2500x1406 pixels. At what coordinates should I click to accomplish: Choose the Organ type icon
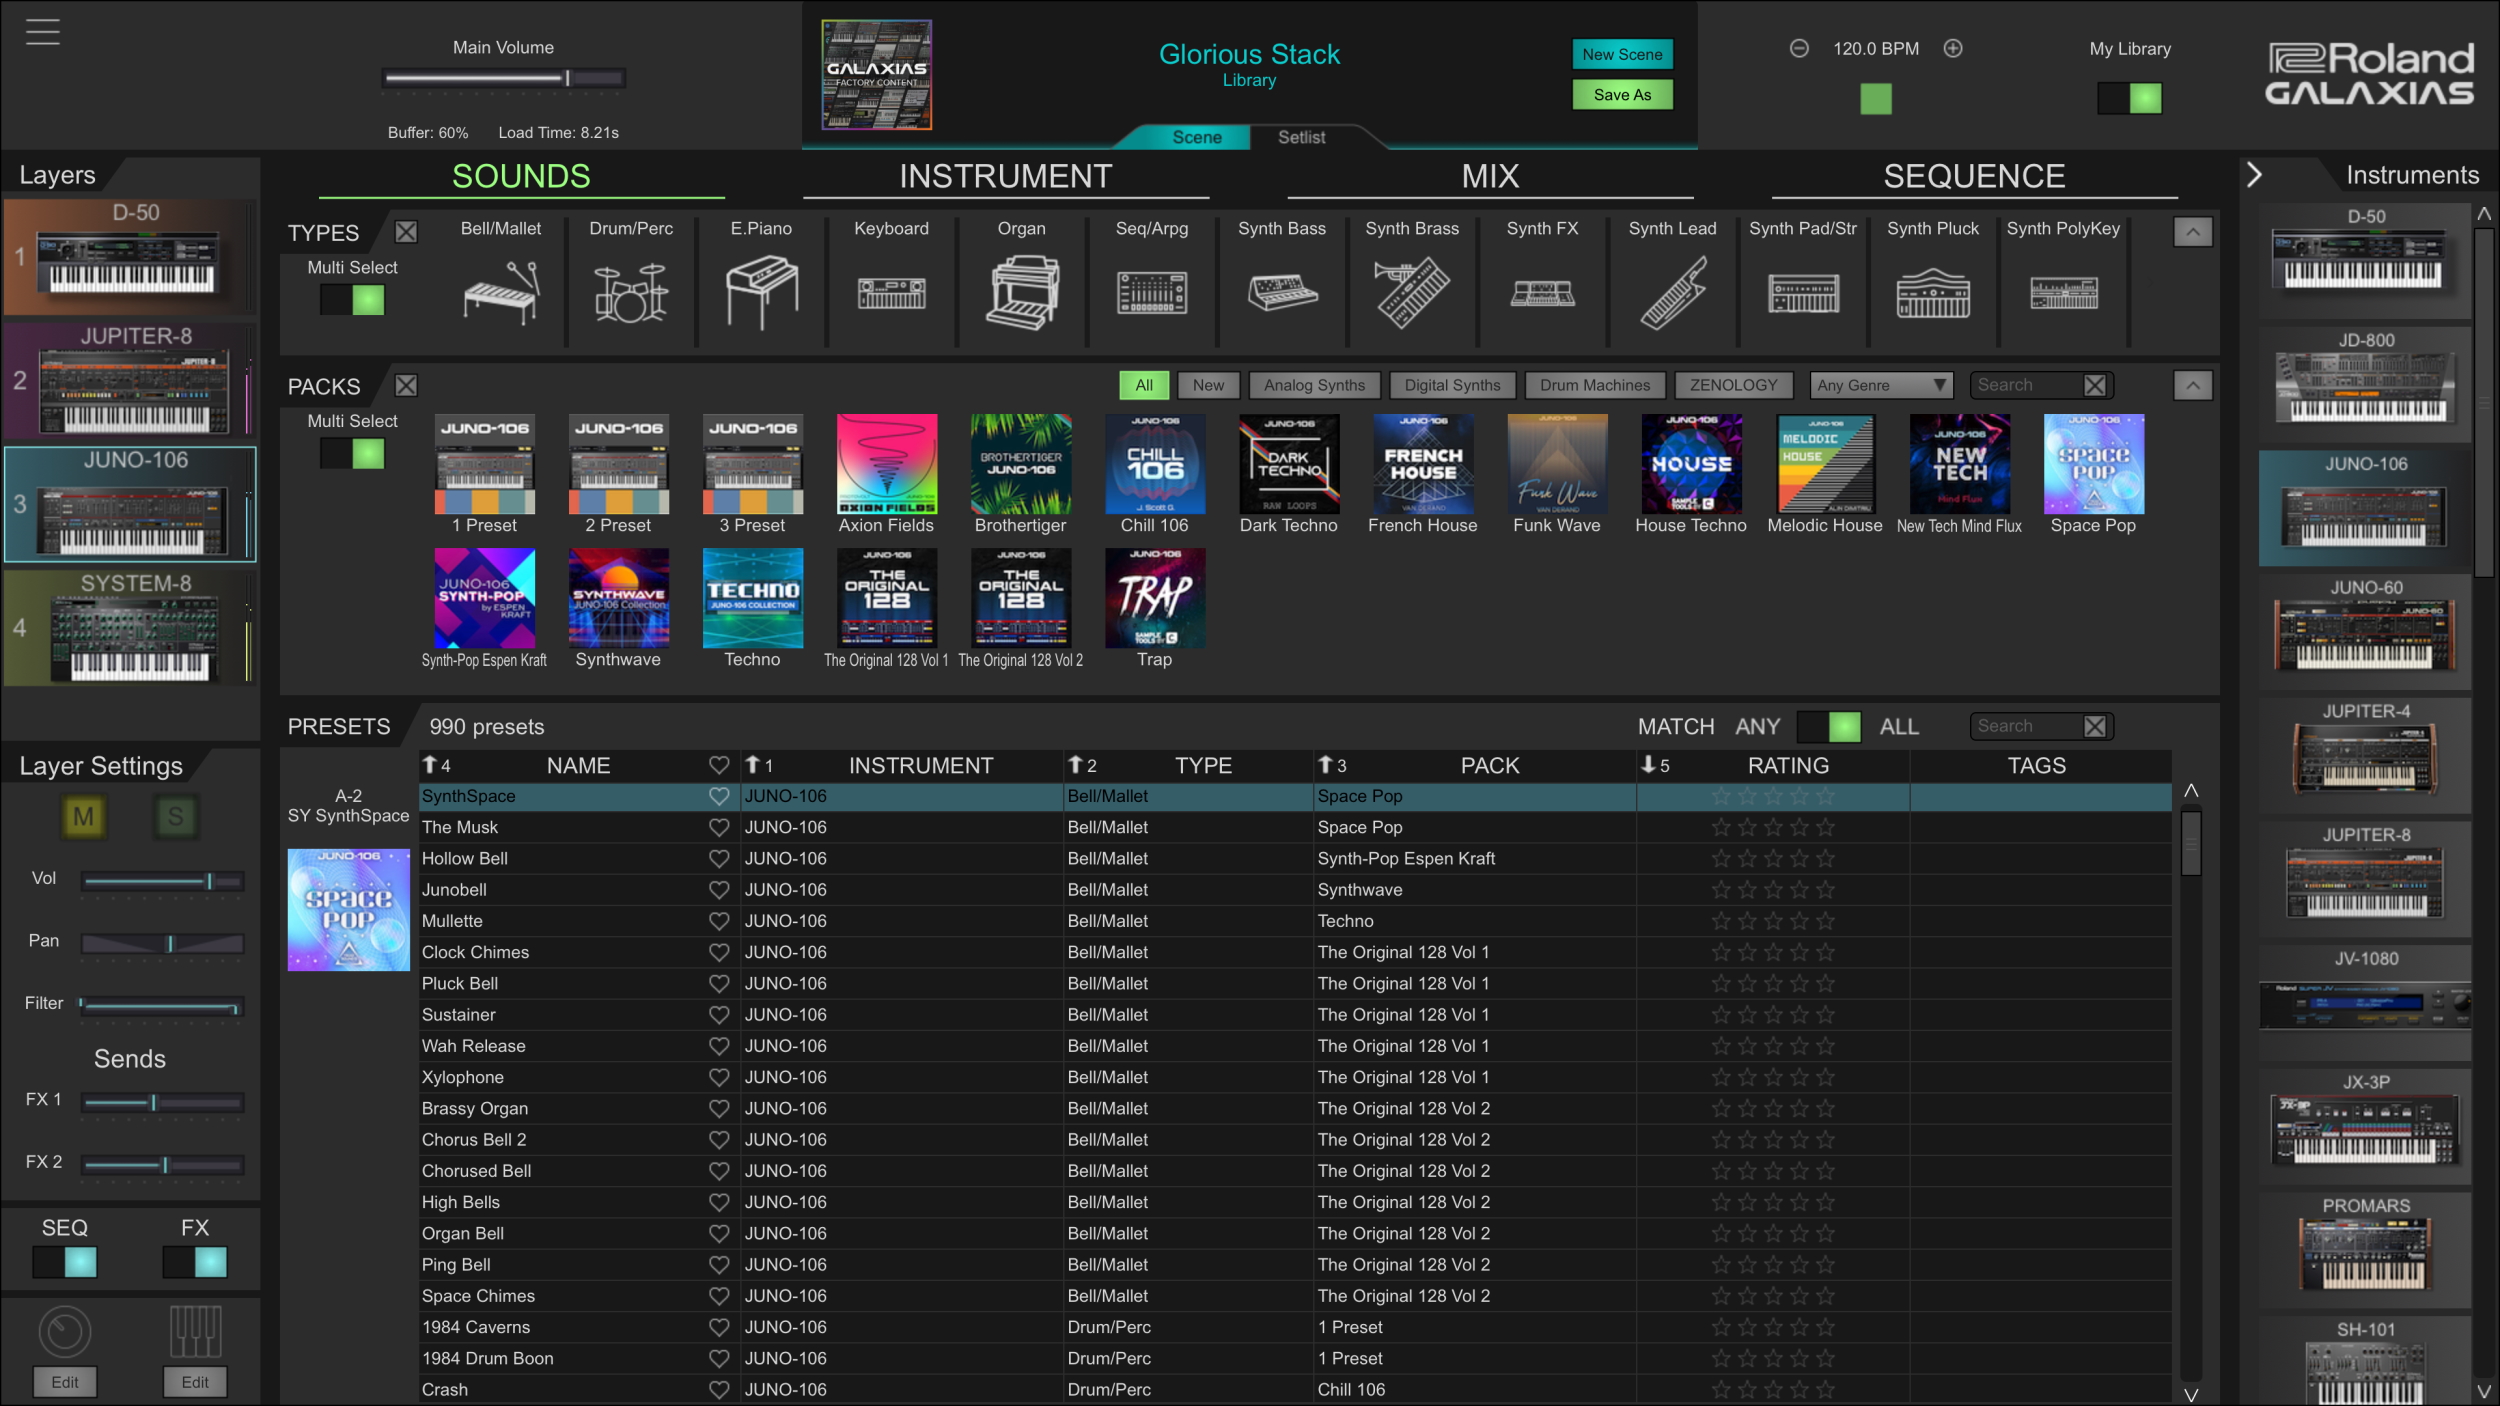click(1021, 291)
